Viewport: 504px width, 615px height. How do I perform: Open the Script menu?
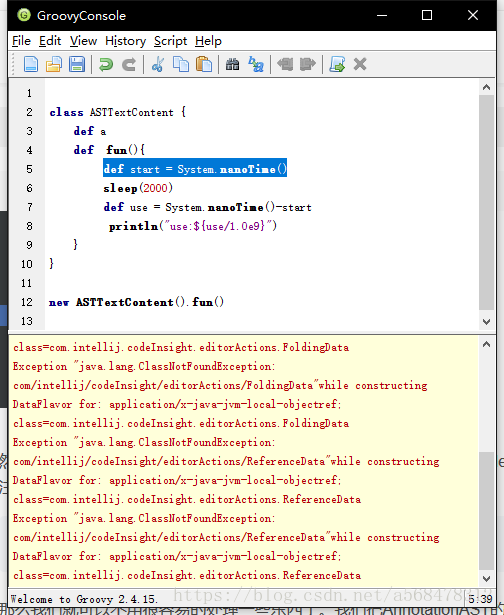(170, 41)
